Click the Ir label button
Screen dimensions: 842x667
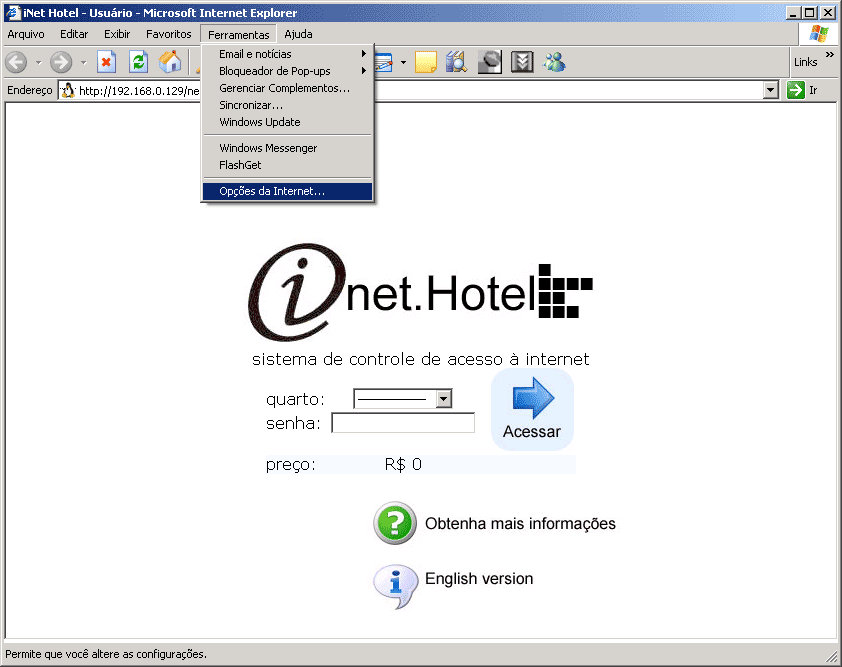tap(814, 90)
